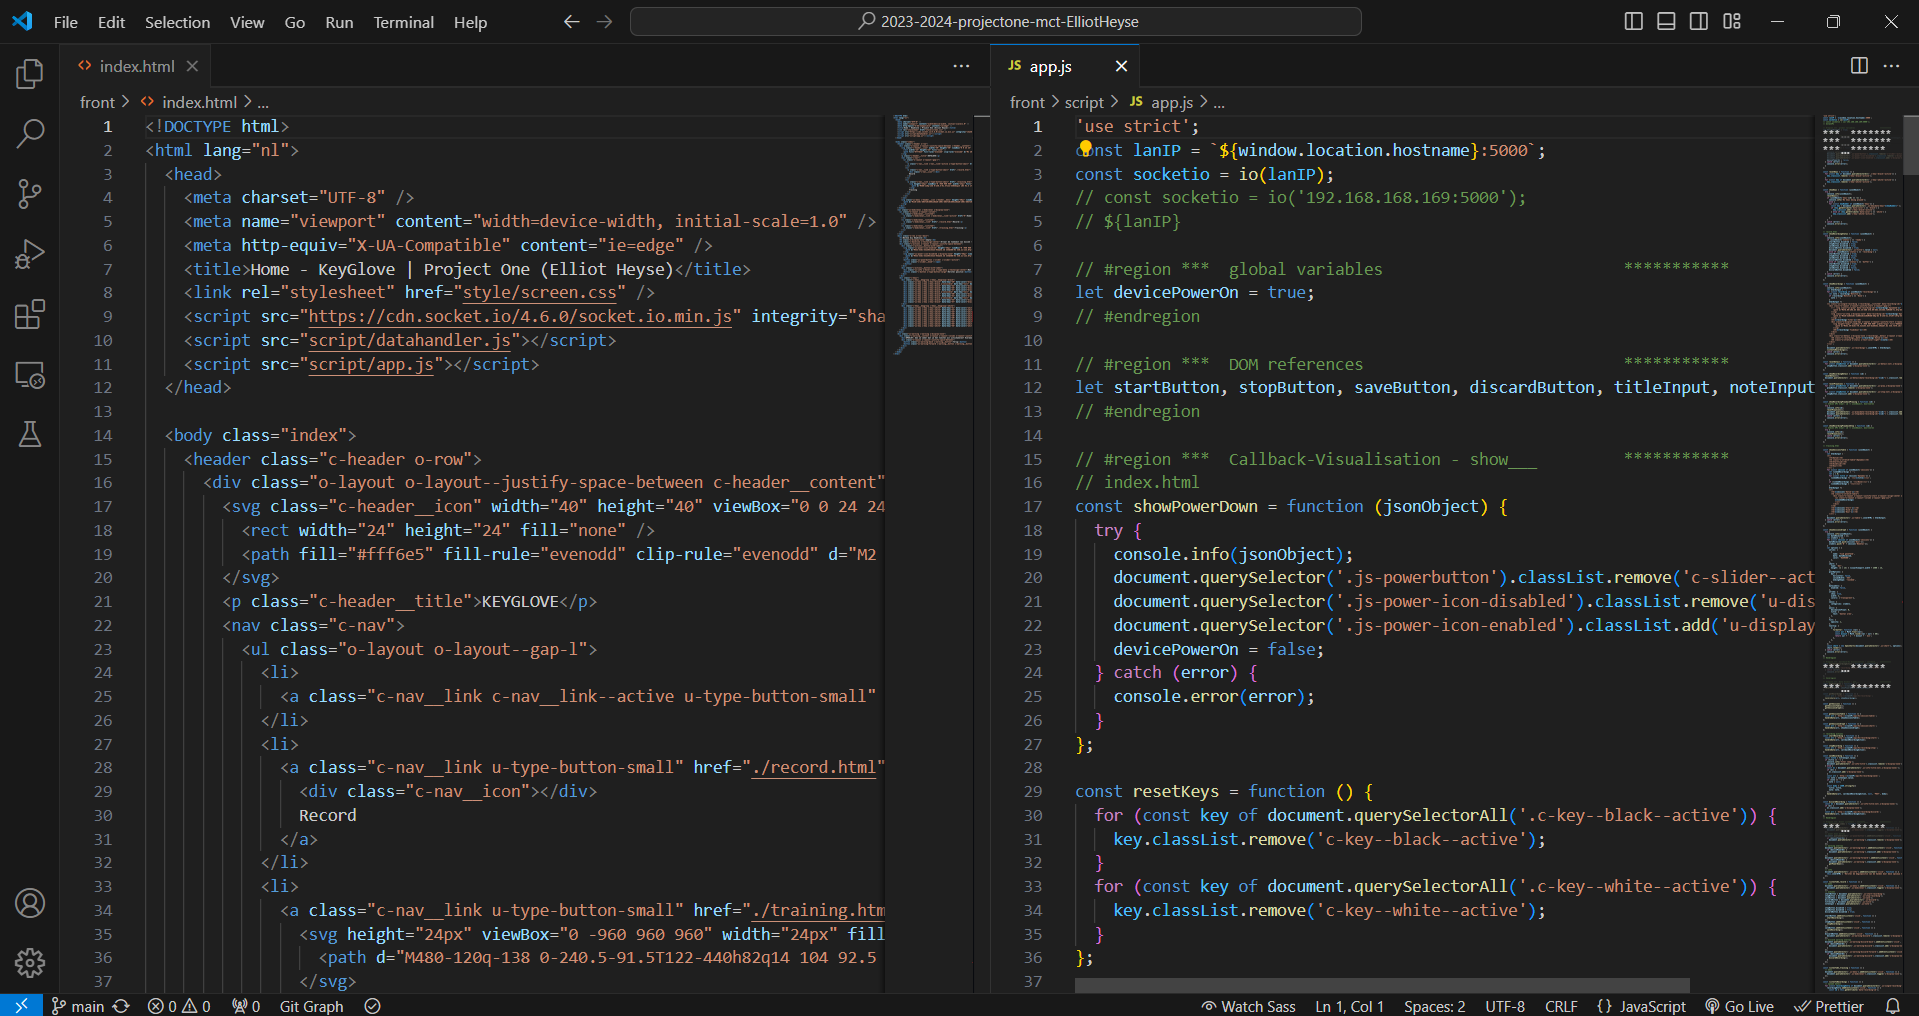Open errors and warnings count in status bar
1919x1016 pixels.
pyautogui.click(x=179, y=1005)
